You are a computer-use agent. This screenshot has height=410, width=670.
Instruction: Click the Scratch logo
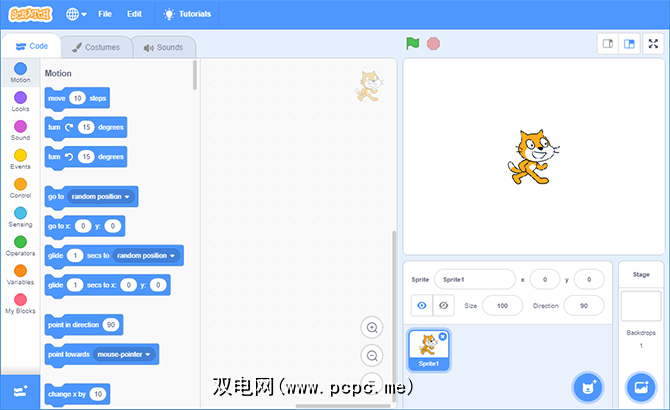(30, 14)
